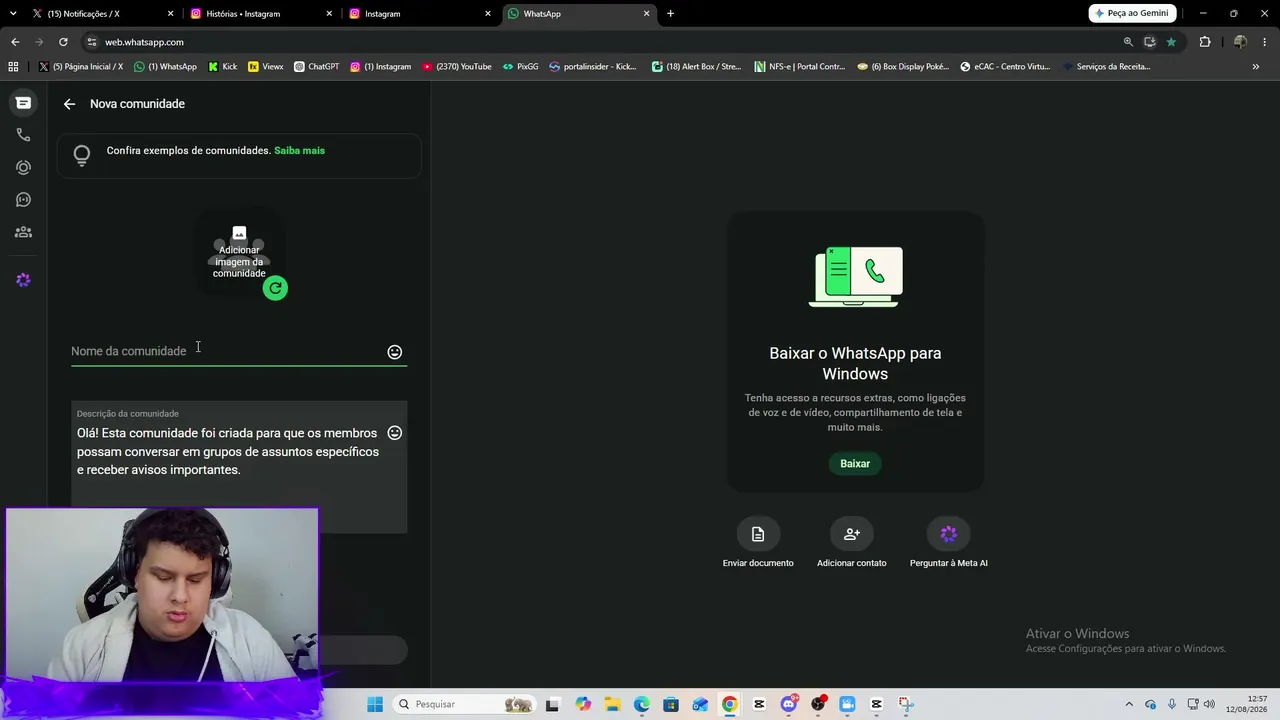Click the "Peça ao Gemini" button
This screenshot has width=1280, height=720.
[x=1133, y=13]
